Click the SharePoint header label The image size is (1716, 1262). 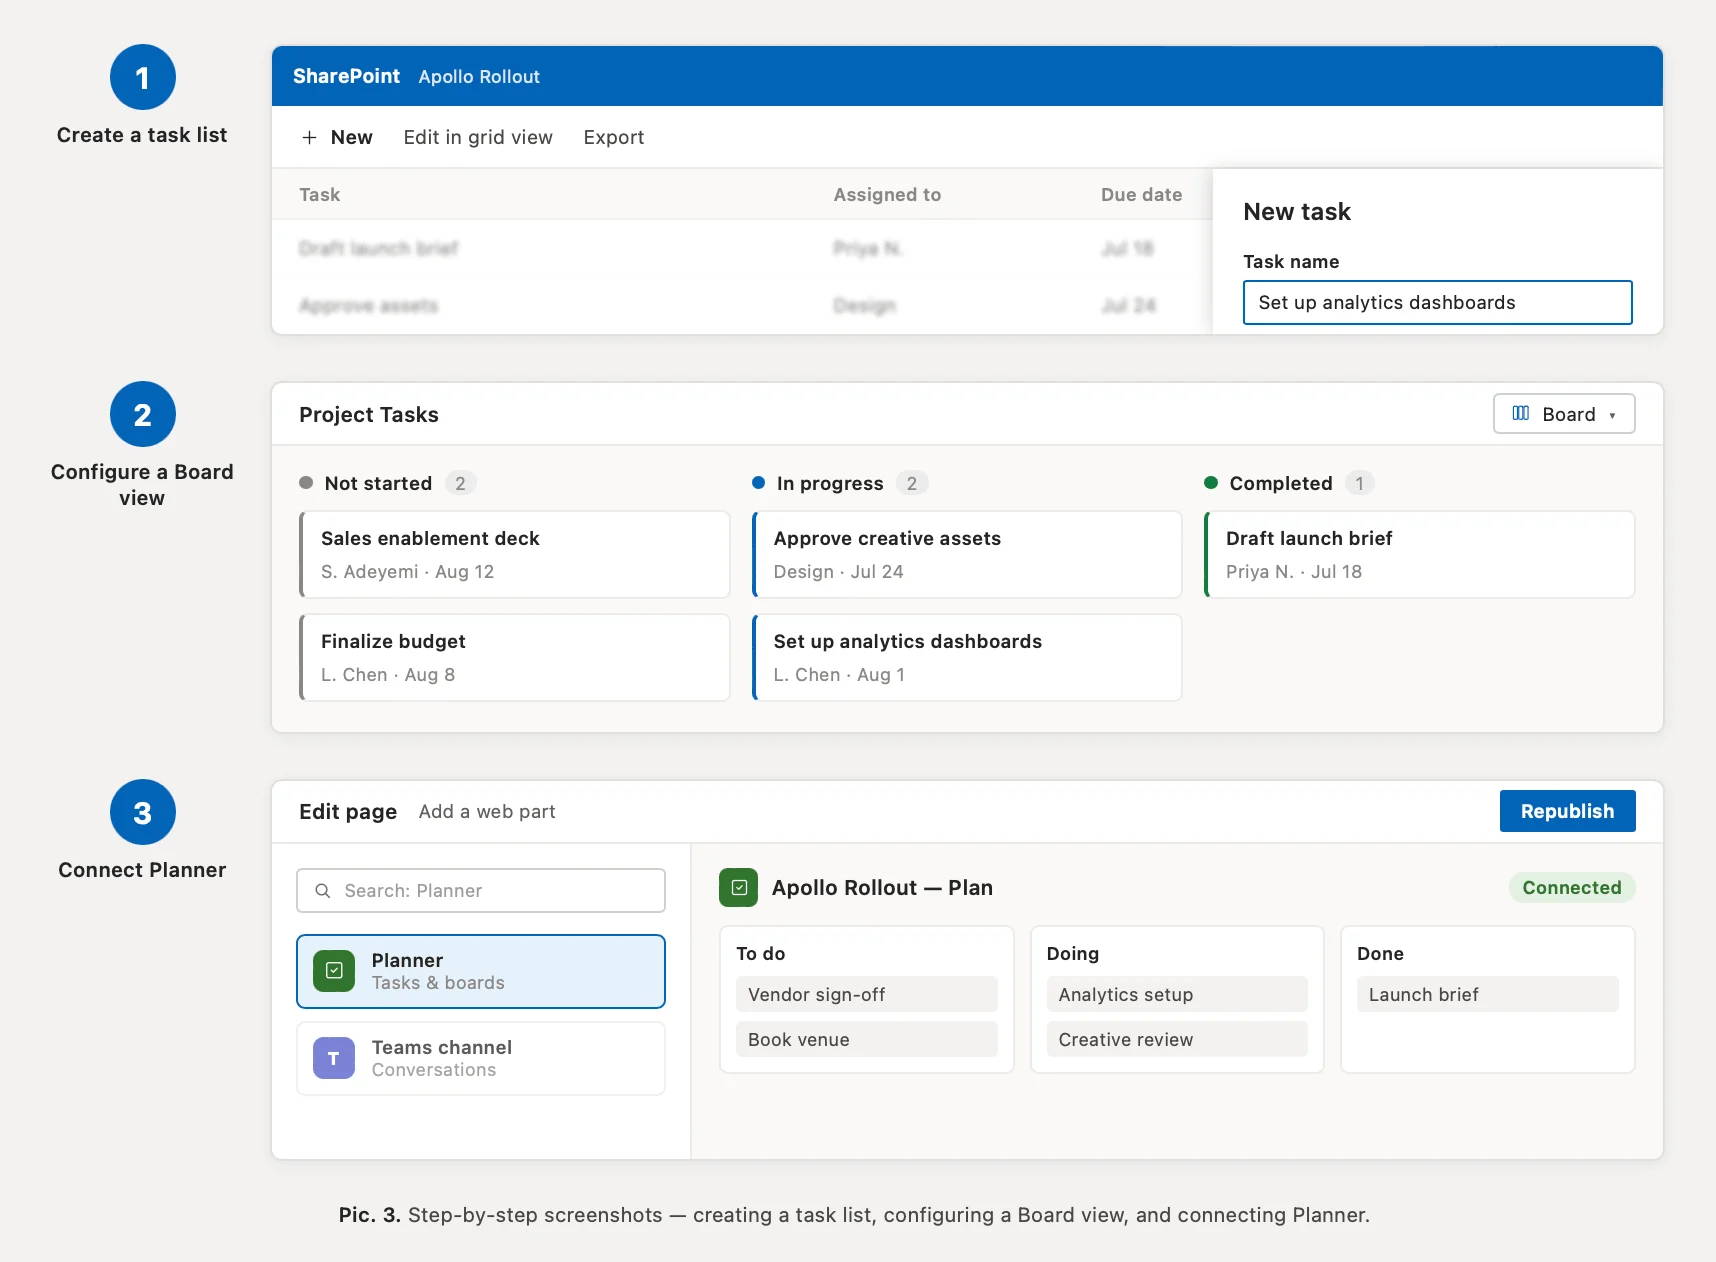pyautogui.click(x=346, y=76)
